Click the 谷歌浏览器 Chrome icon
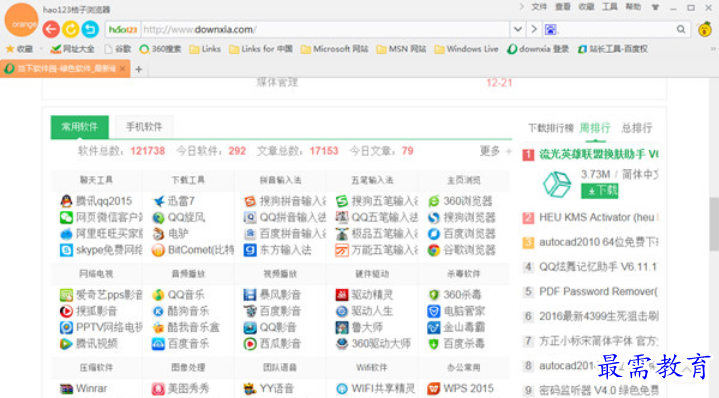 click(434, 250)
